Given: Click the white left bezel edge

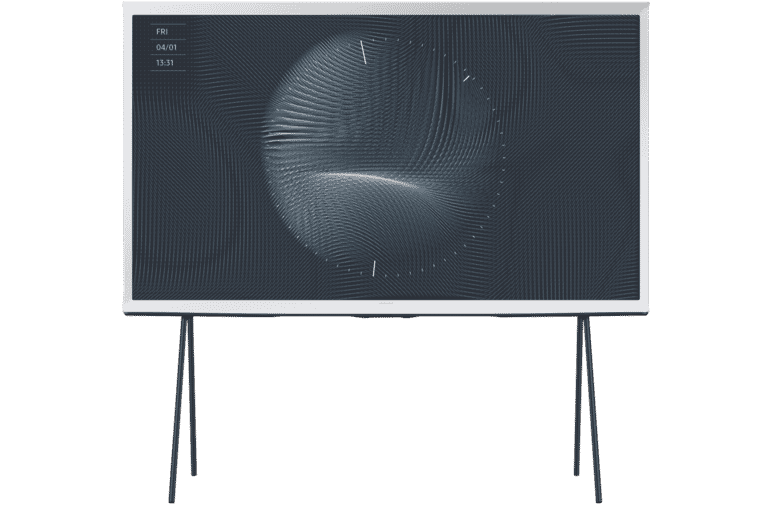Looking at the screenshot, I should pos(130,150).
